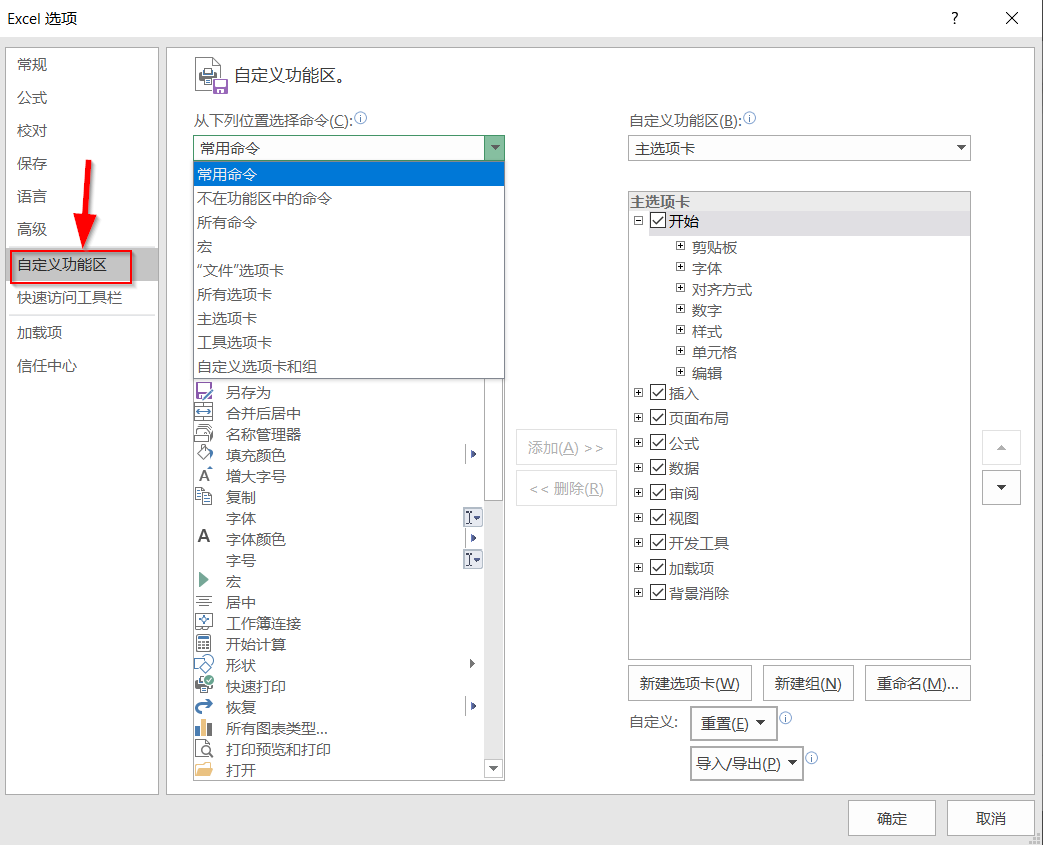Click the 常用命令 combo box field
This screenshot has width=1043, height=845.
tap(349, 148)
